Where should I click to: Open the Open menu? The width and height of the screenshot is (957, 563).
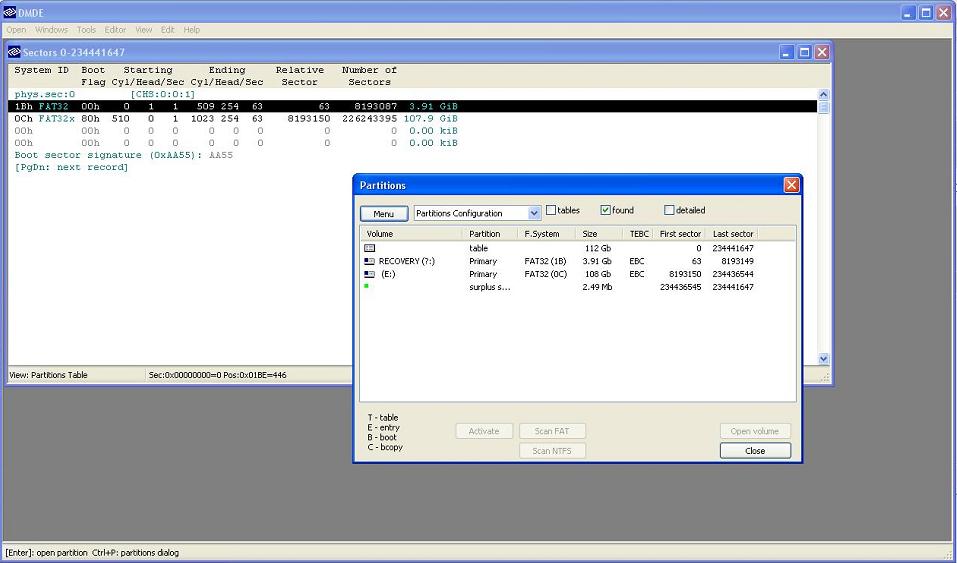tap(16, 29)
